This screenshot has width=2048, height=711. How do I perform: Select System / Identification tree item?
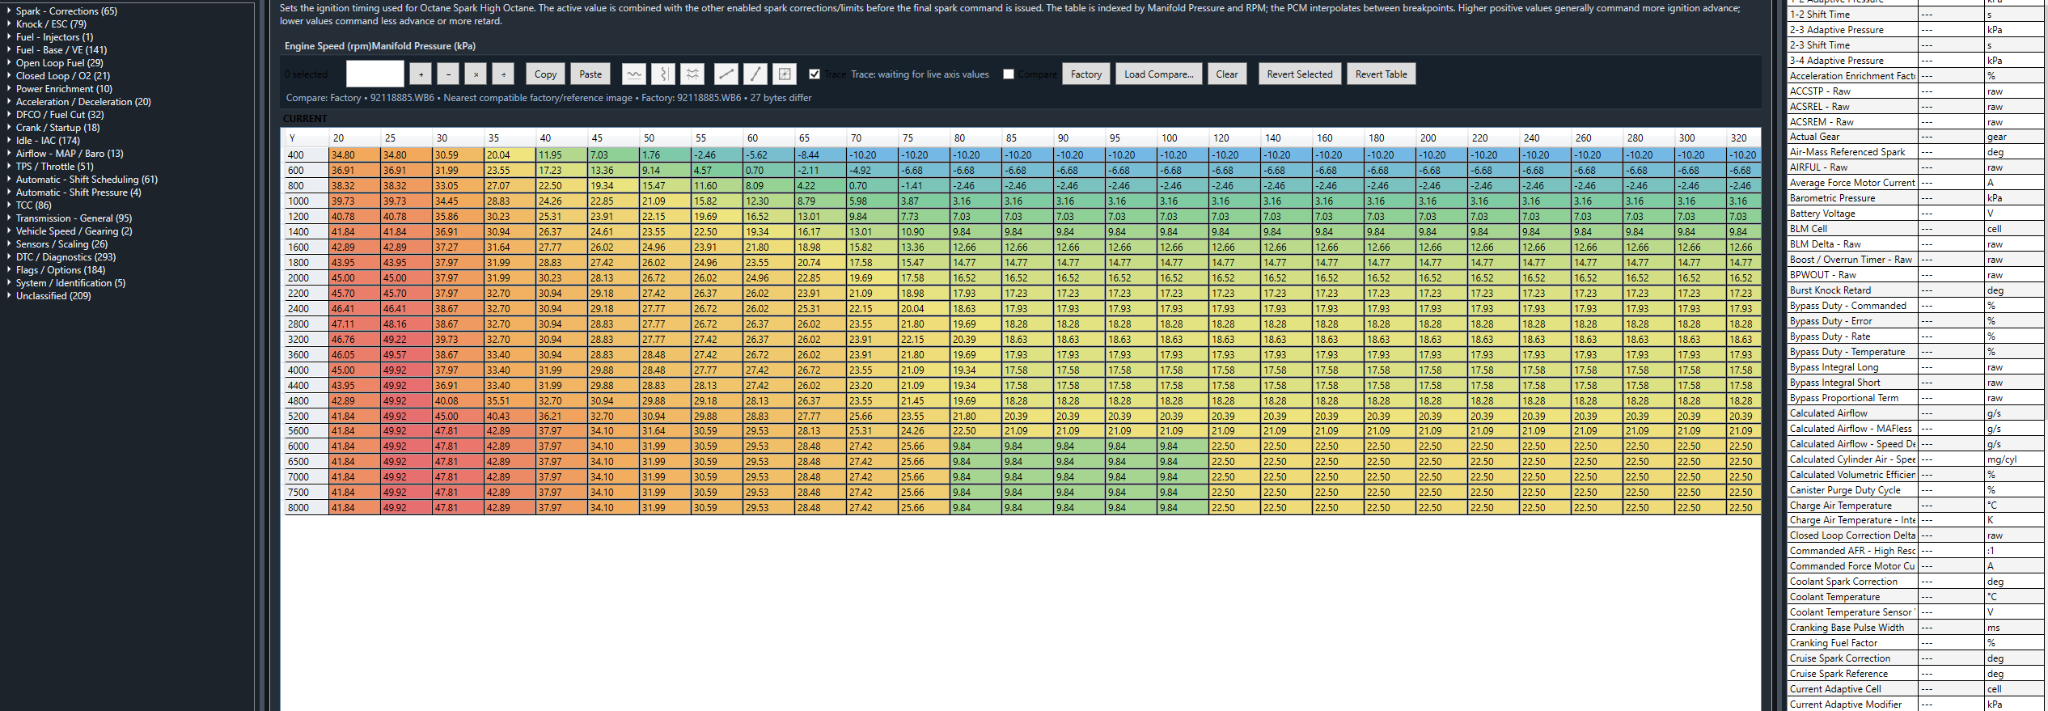point(71,283)
